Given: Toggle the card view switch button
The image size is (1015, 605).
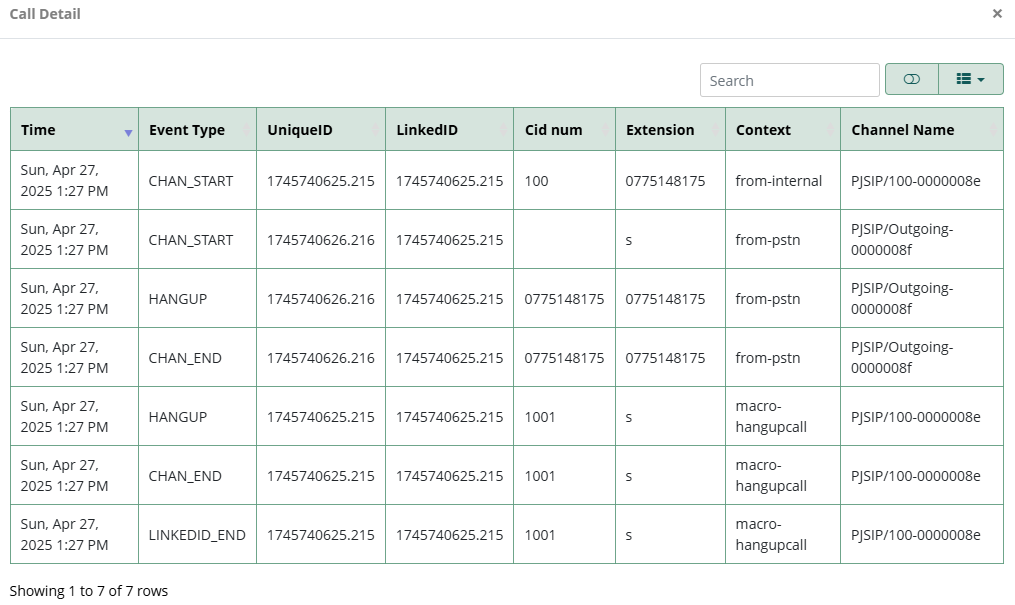Looking at the screenshot, I should point(911,80).
